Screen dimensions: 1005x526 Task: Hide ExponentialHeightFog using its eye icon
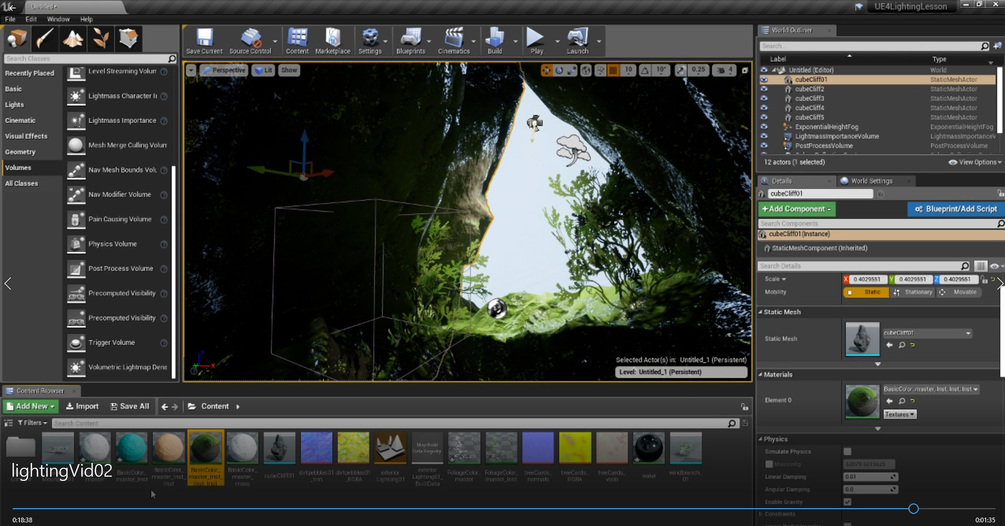click(x=764, y=127)
